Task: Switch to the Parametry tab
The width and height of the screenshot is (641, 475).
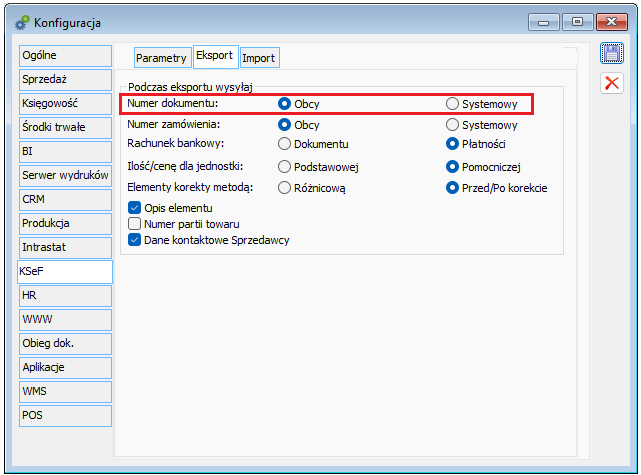Action: [x=161, y=58]
